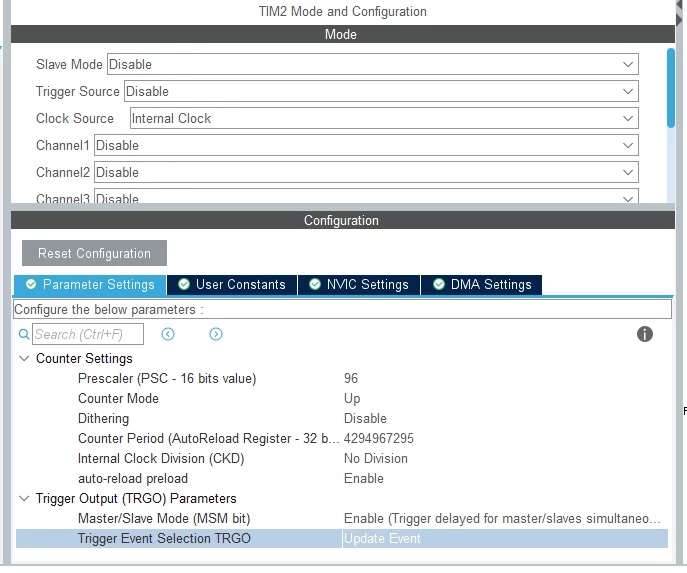This screenshot has width=687, height=573.
Task: Go to previous search result arrow
Action: 168,335
